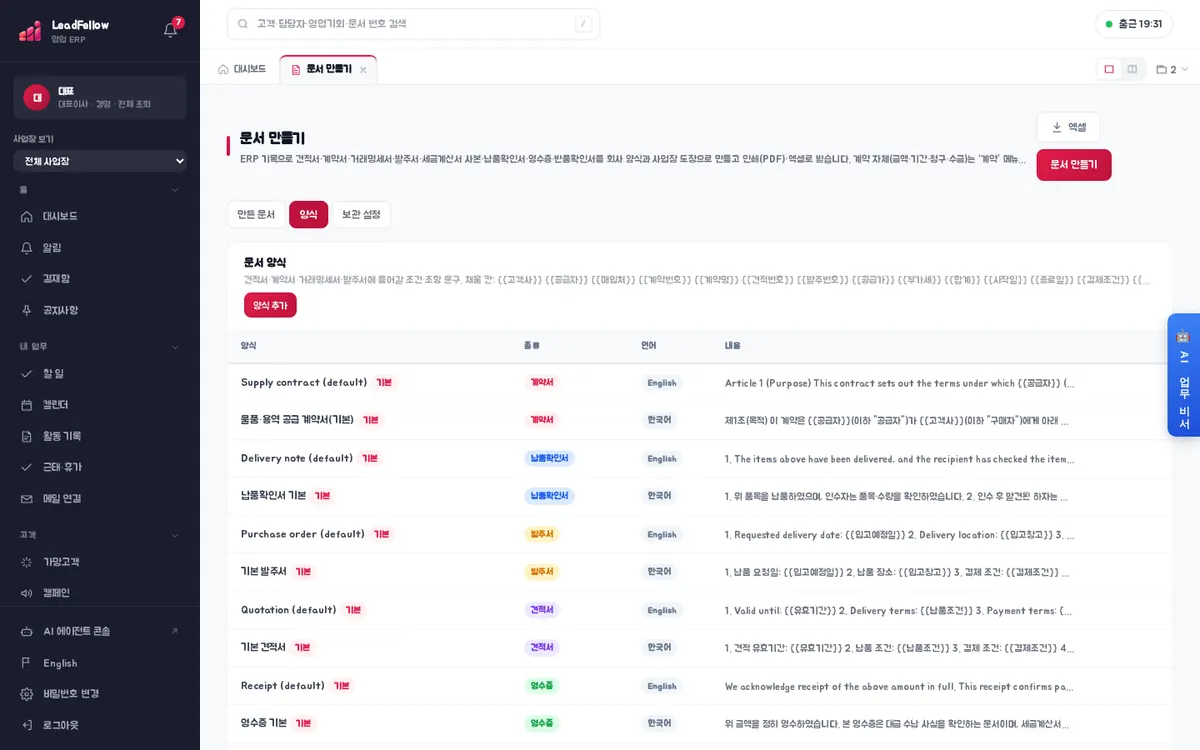The height and width of the screenshot is (750, 1200).
Task: Open 비밀번호 변경 settings item
Action: coord(100,693)
